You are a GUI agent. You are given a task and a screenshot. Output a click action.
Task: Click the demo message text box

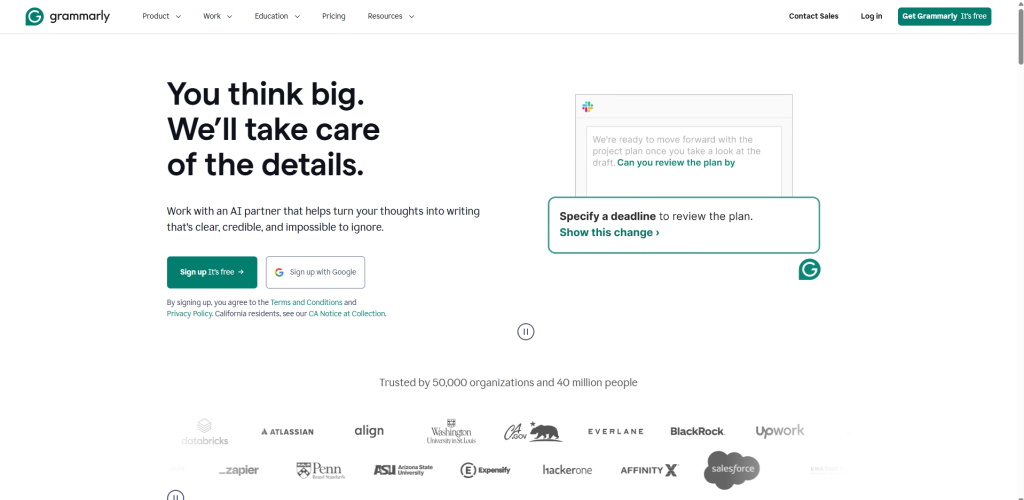click(x=684, y=161)
